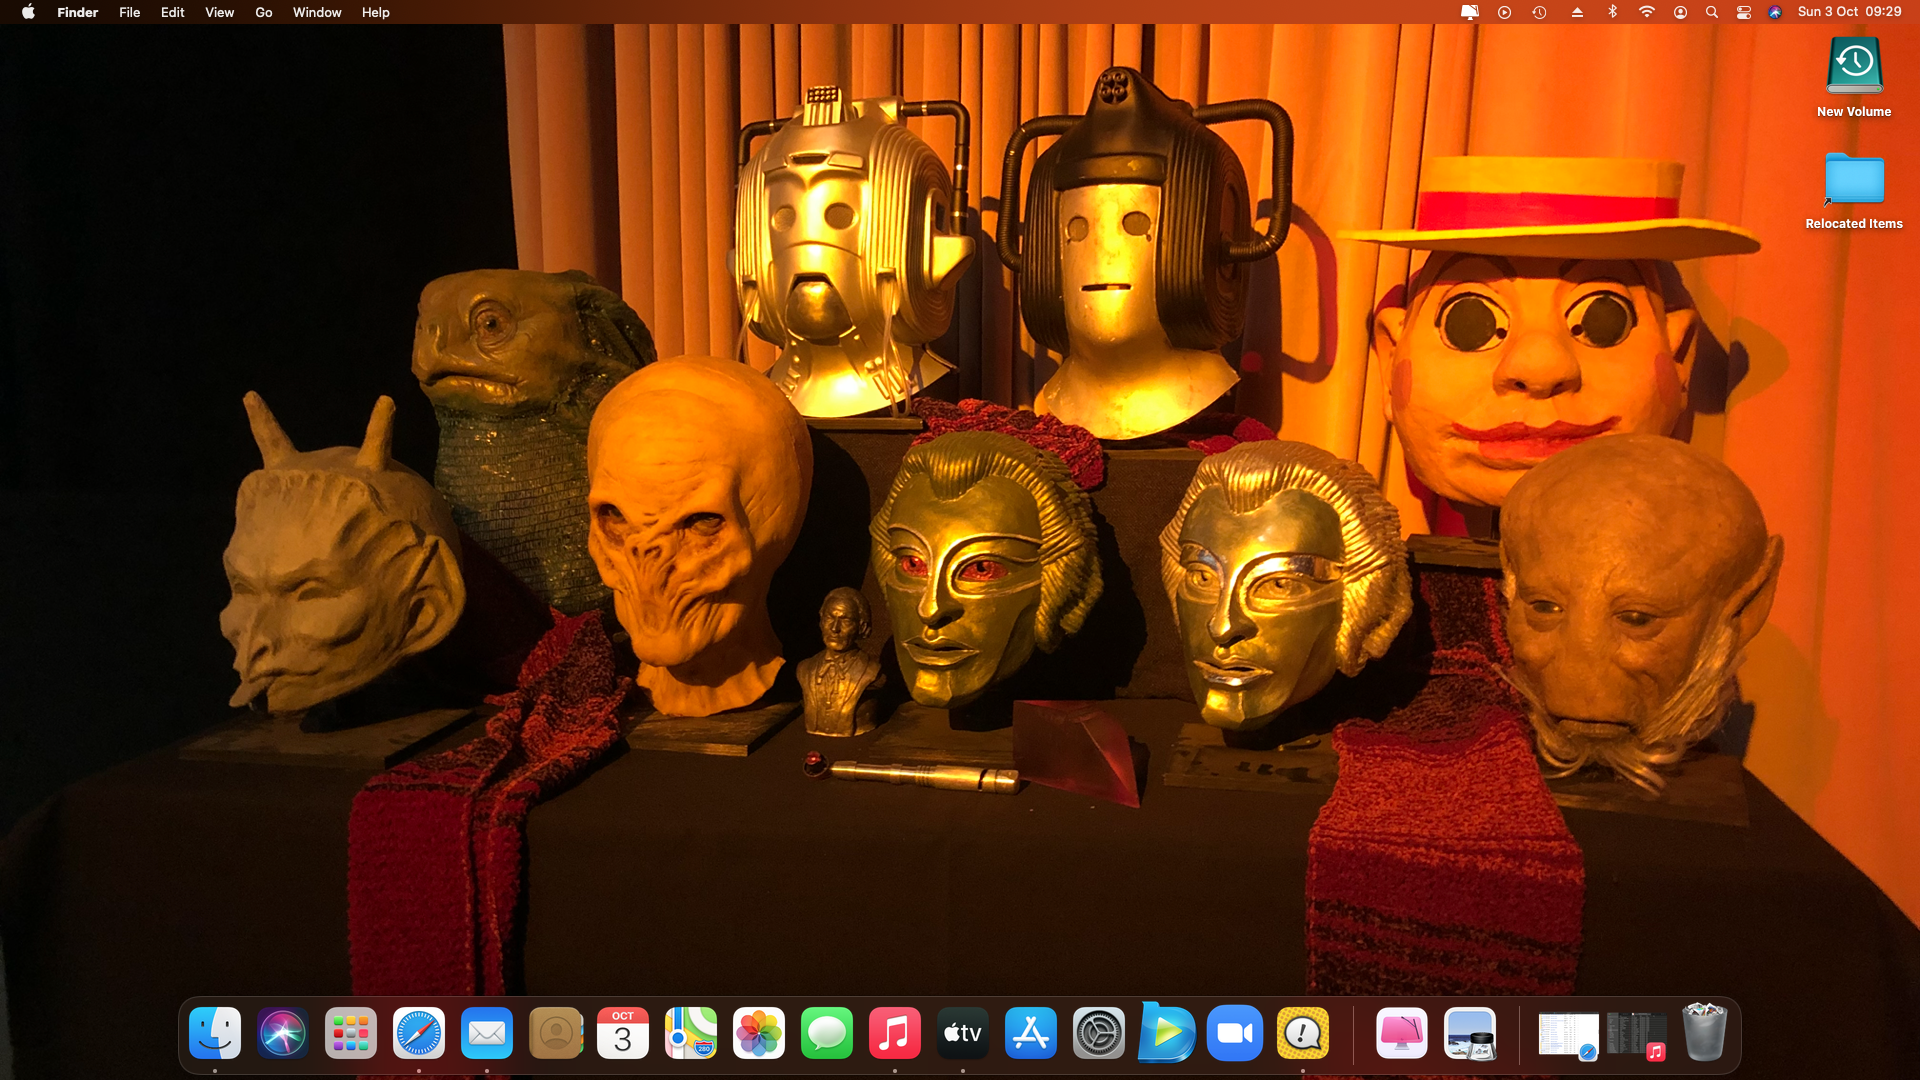Open the Wi-Fi status menu

click(x=1646, y=12)
